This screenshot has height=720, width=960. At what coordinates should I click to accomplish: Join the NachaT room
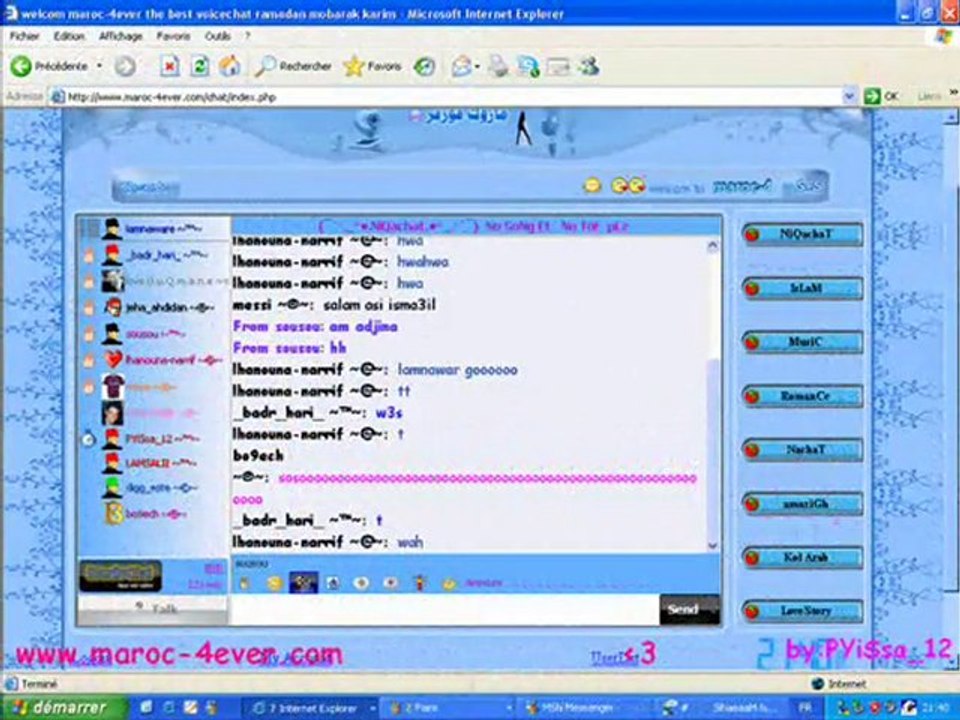pyautogui.click(x=803, y=450)
